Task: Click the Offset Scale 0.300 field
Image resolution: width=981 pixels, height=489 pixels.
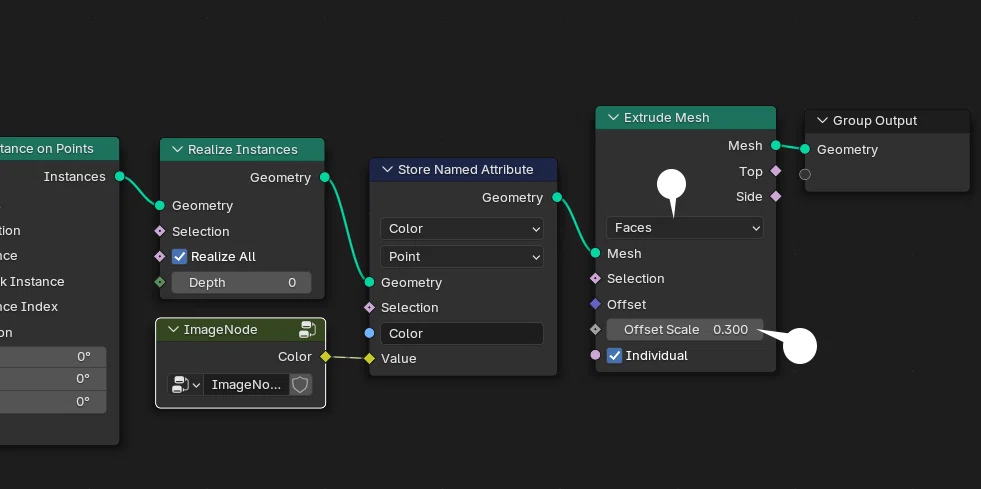Action: [684, 330]
